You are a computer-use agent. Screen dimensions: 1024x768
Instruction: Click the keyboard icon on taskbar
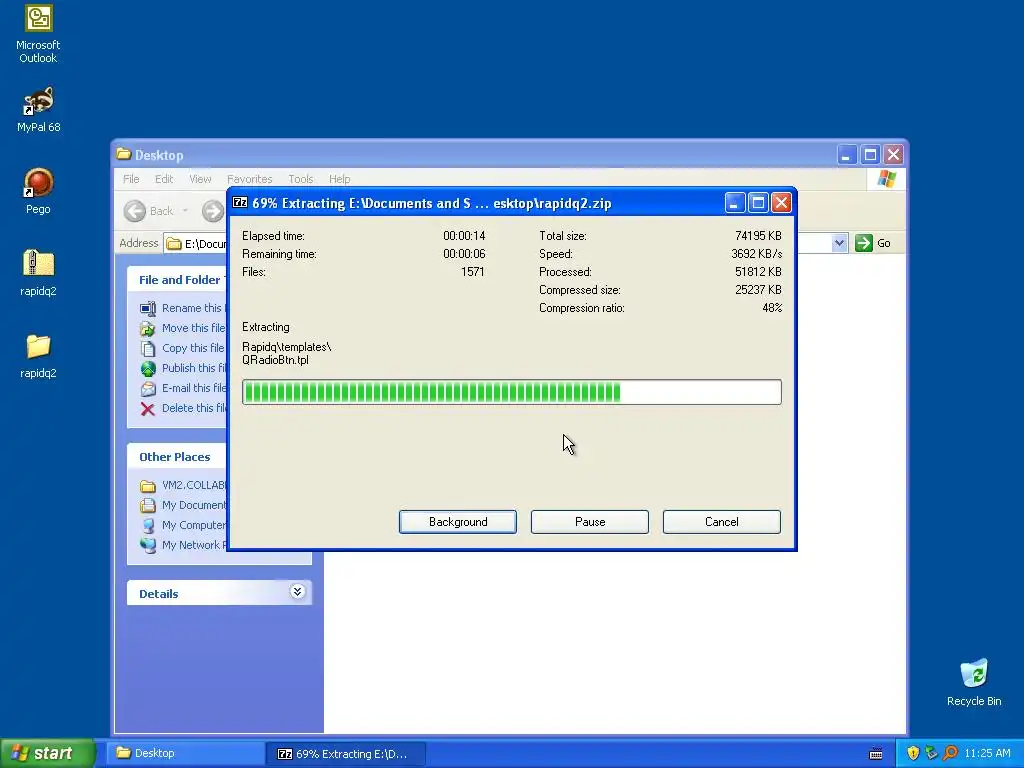coord(876,754)
